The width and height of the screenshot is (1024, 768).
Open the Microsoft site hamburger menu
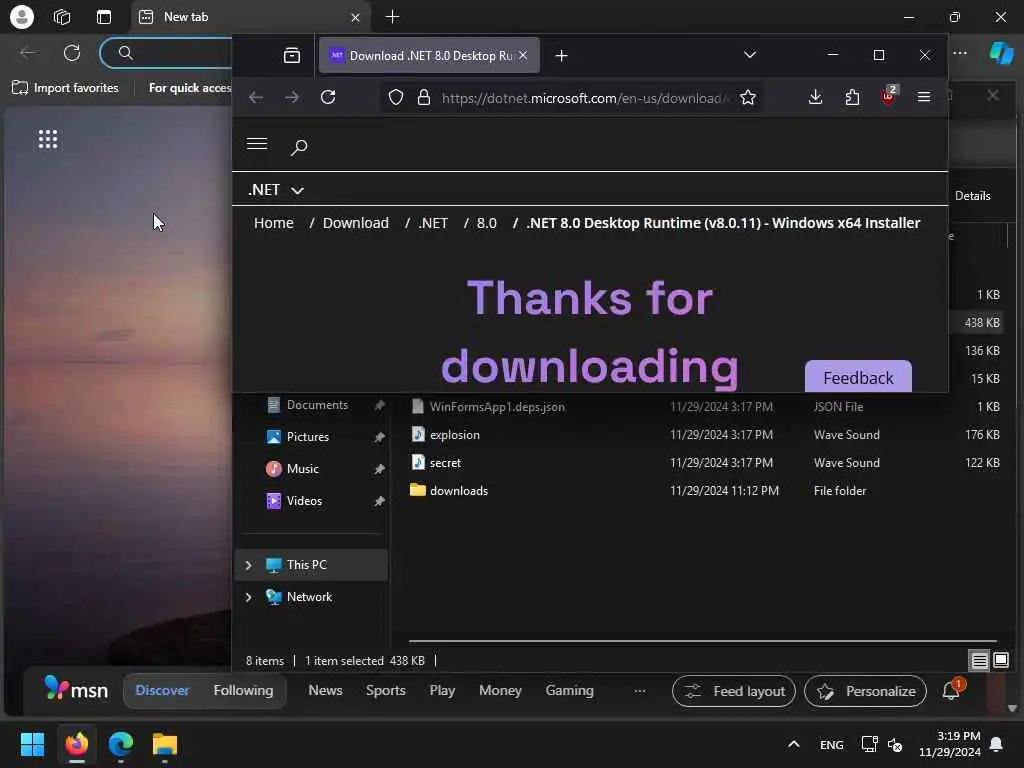click(257, 144)
